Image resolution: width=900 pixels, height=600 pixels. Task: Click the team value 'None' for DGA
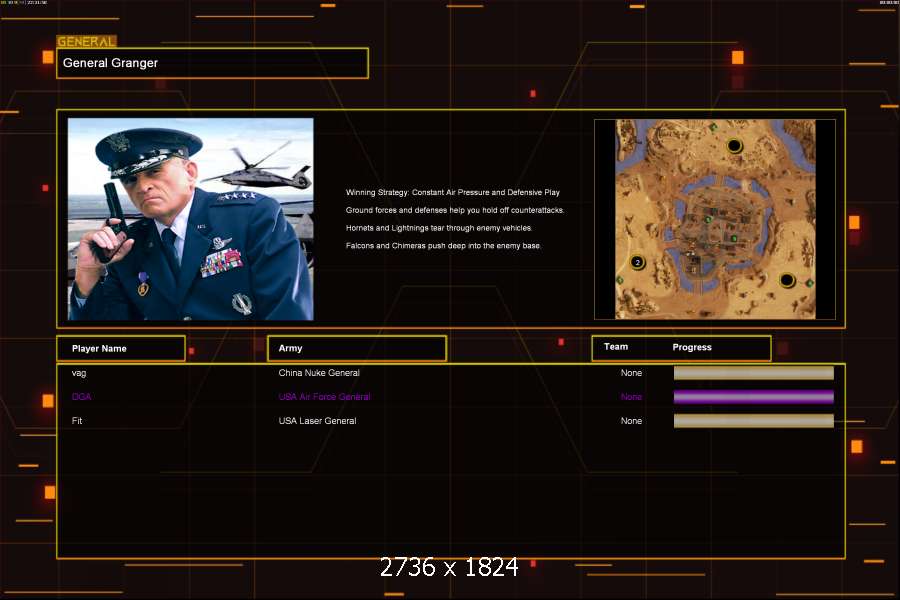tap(631, 397)
